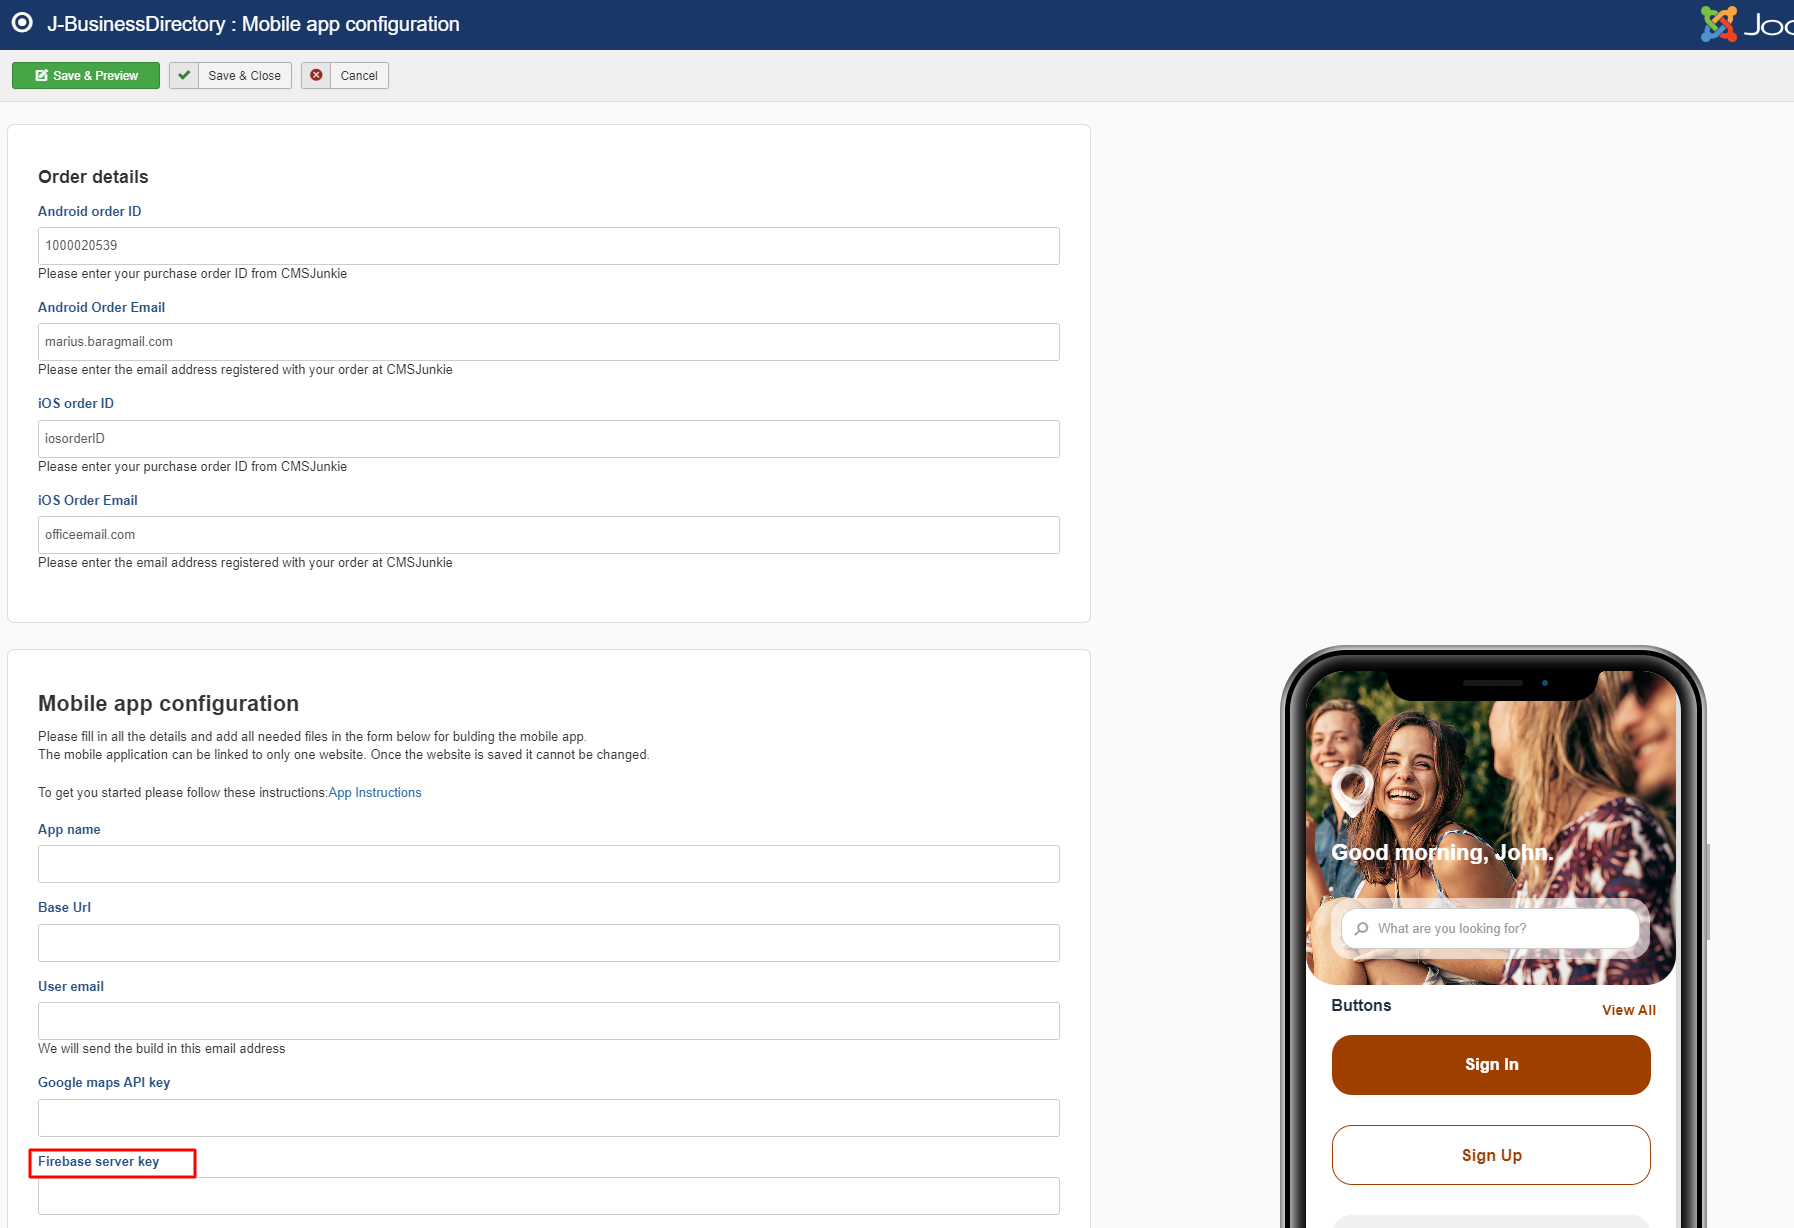Screen dimensions: 1794x1228
Task: Tap Sign In in the phone preview
Action: click(x=1490, y=1065)
